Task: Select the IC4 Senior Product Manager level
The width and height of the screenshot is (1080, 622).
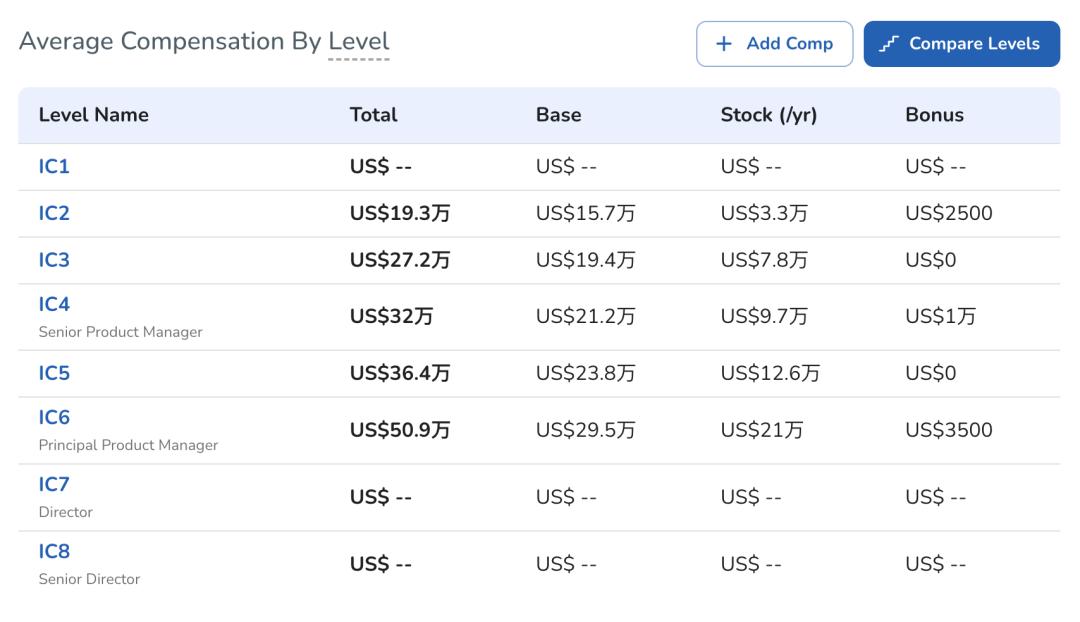Action: point(54,305)
